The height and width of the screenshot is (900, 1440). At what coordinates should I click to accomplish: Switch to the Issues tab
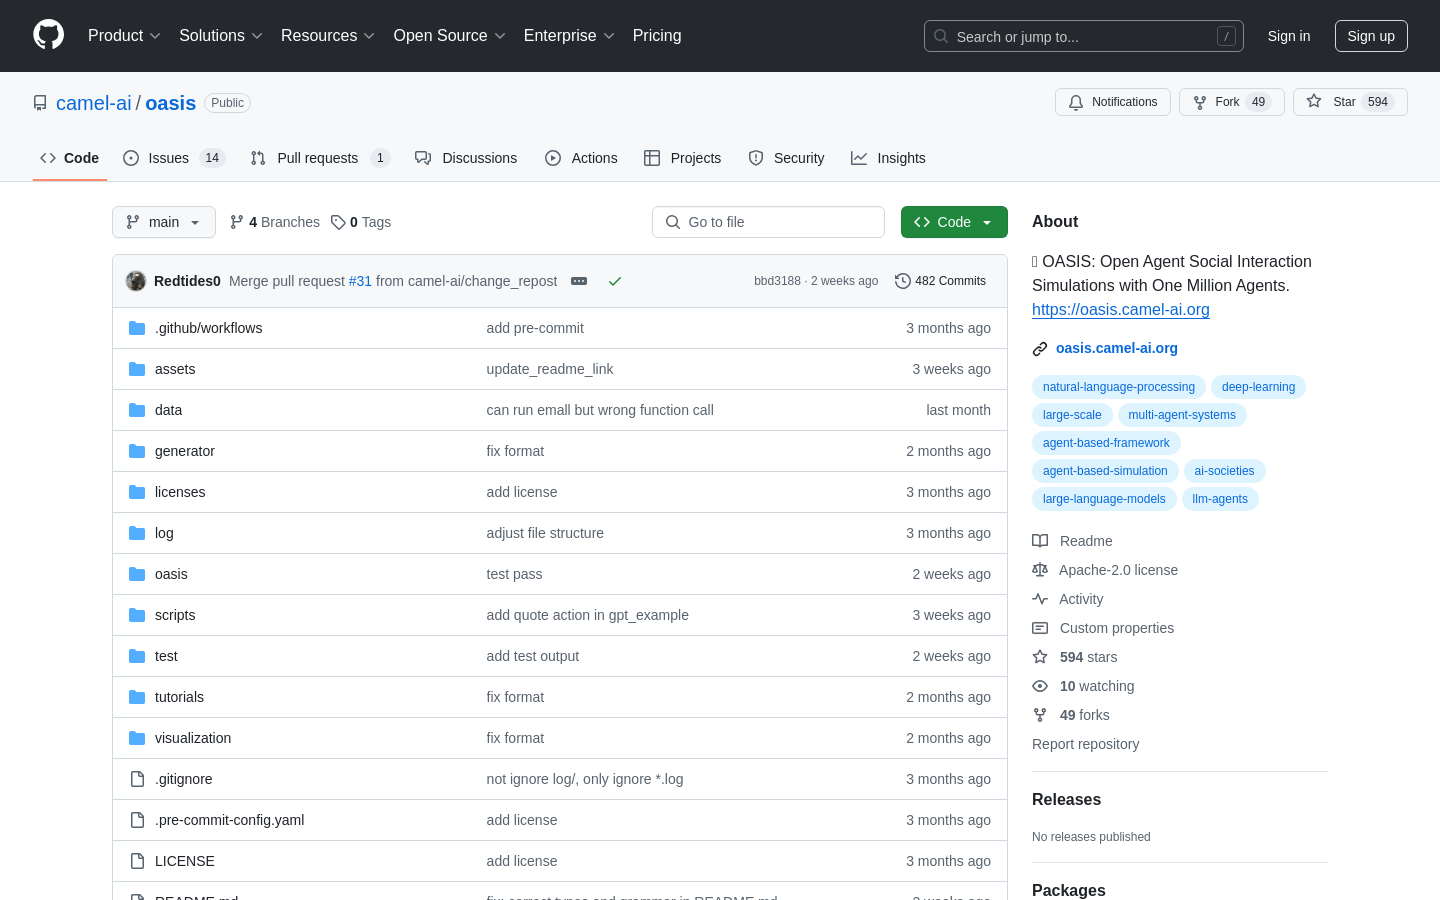174,158
